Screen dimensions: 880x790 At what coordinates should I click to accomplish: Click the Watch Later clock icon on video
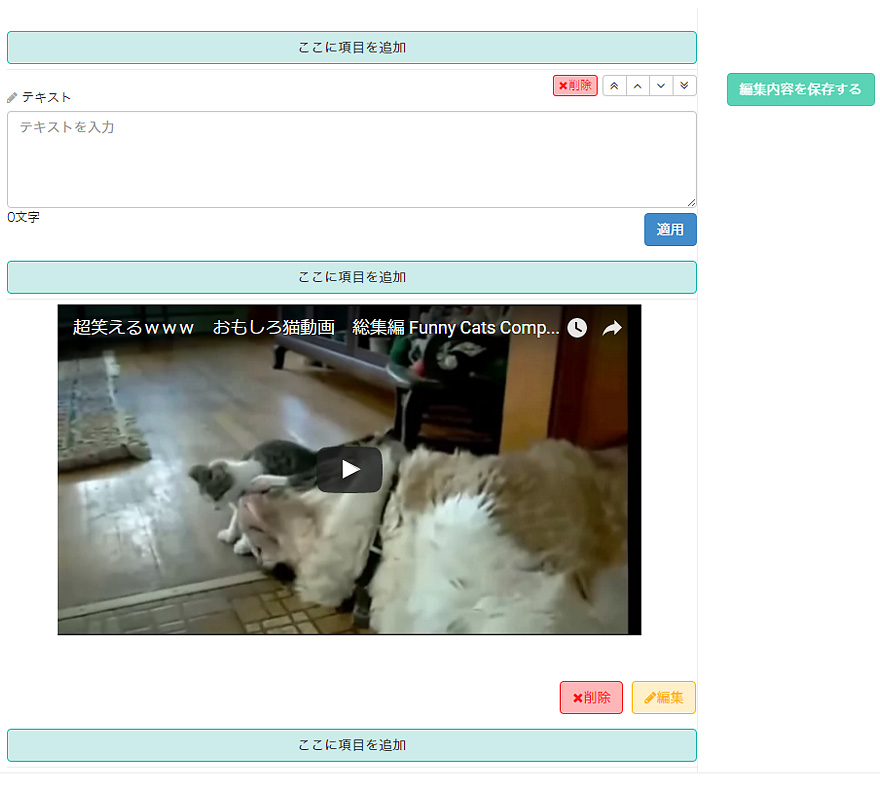[x=577, y=328]
